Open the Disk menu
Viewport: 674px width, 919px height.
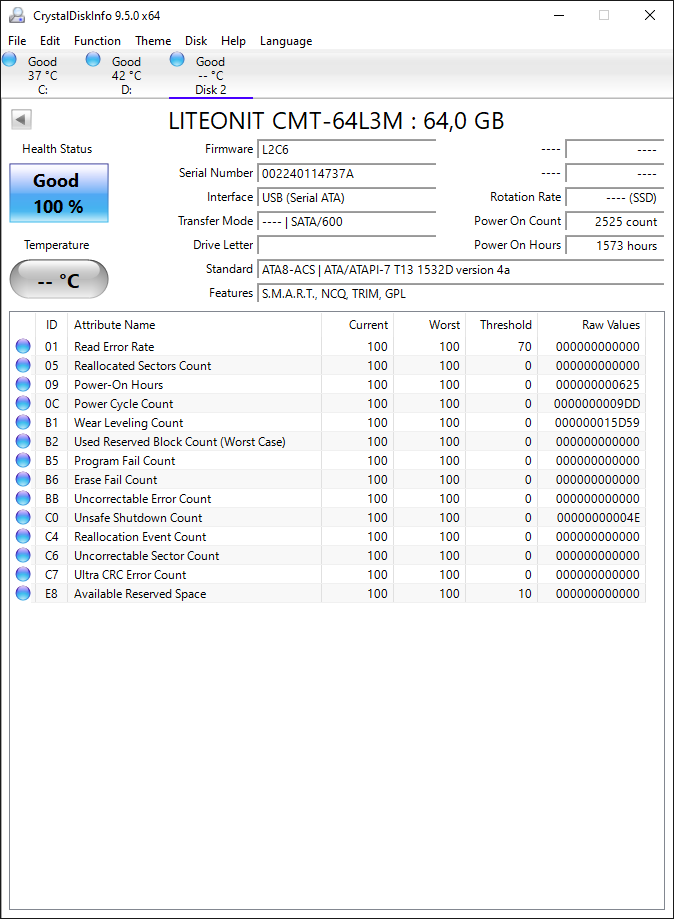tap(196, 41)
